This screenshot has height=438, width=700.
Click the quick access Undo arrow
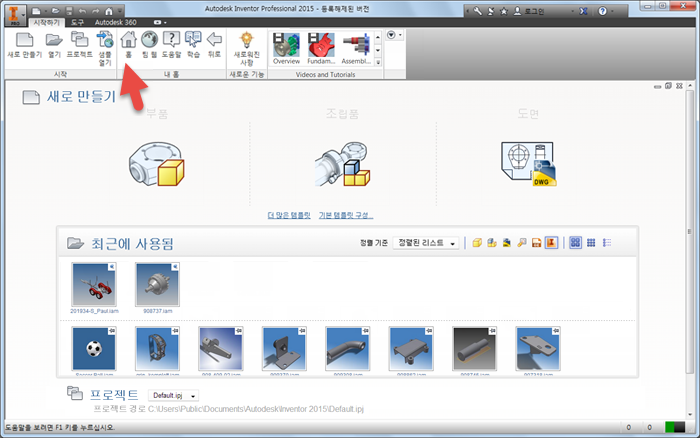tap(82, 11)
